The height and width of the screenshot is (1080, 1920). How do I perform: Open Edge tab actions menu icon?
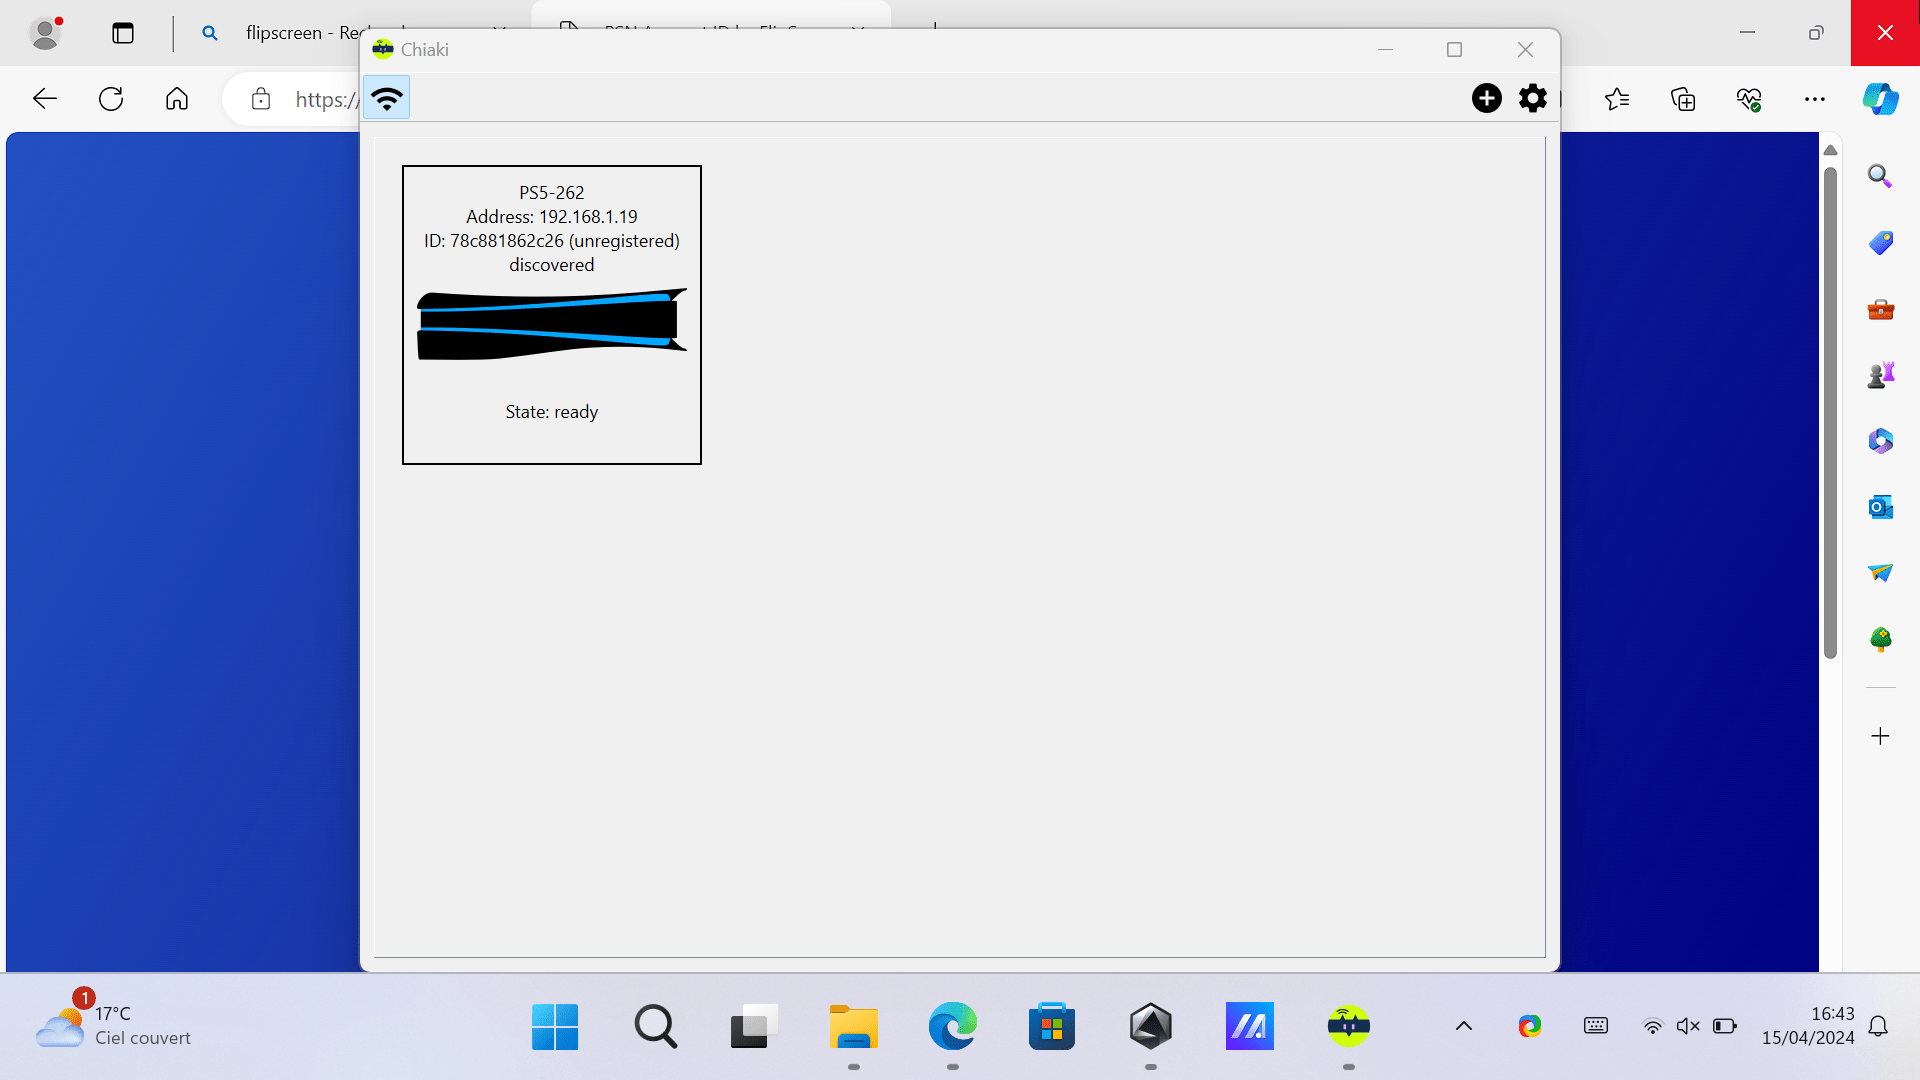point(123,33)
